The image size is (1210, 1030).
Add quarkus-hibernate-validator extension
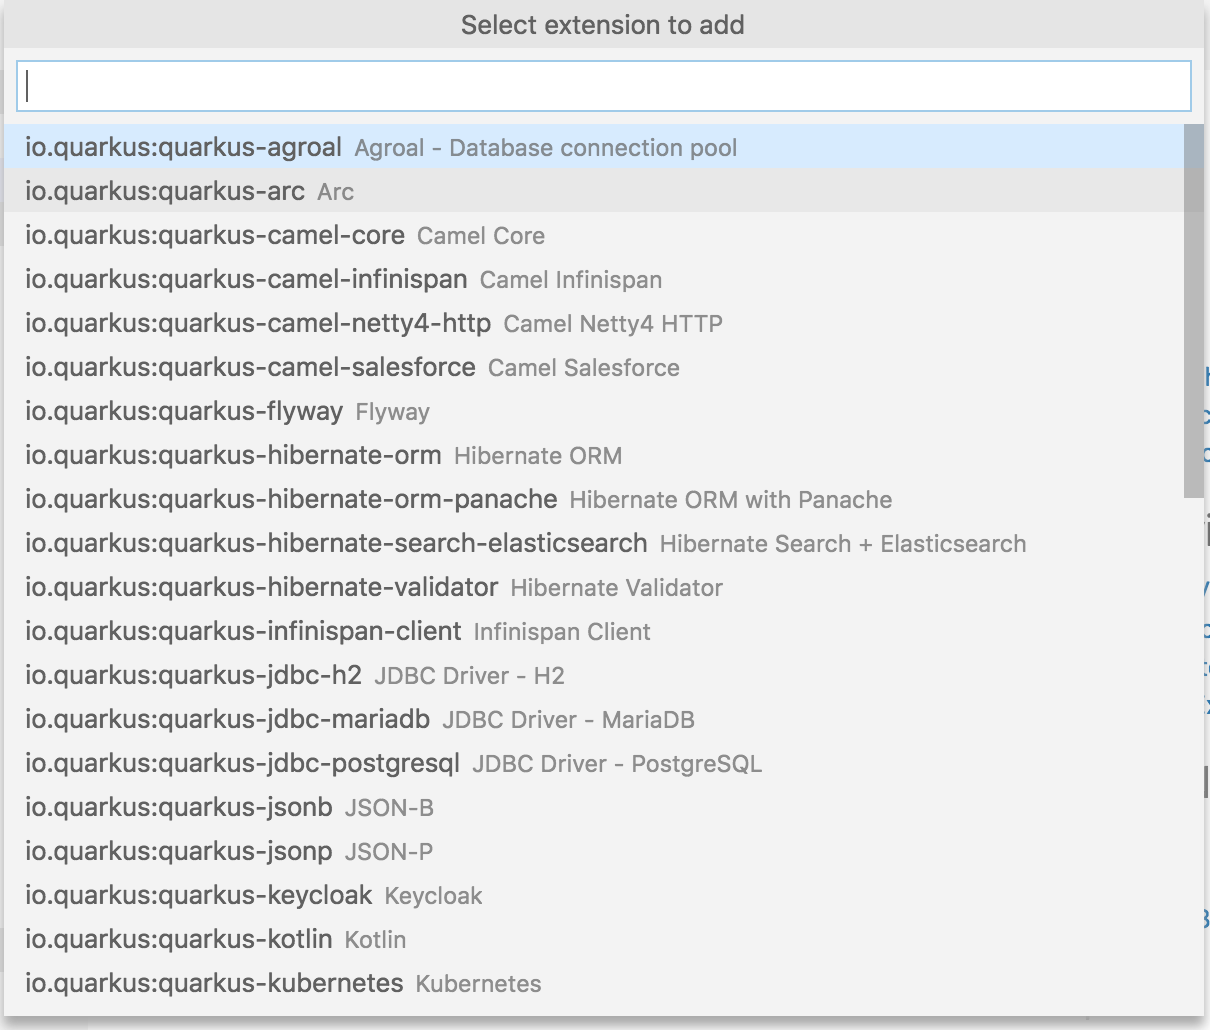[x=594, y=587]
